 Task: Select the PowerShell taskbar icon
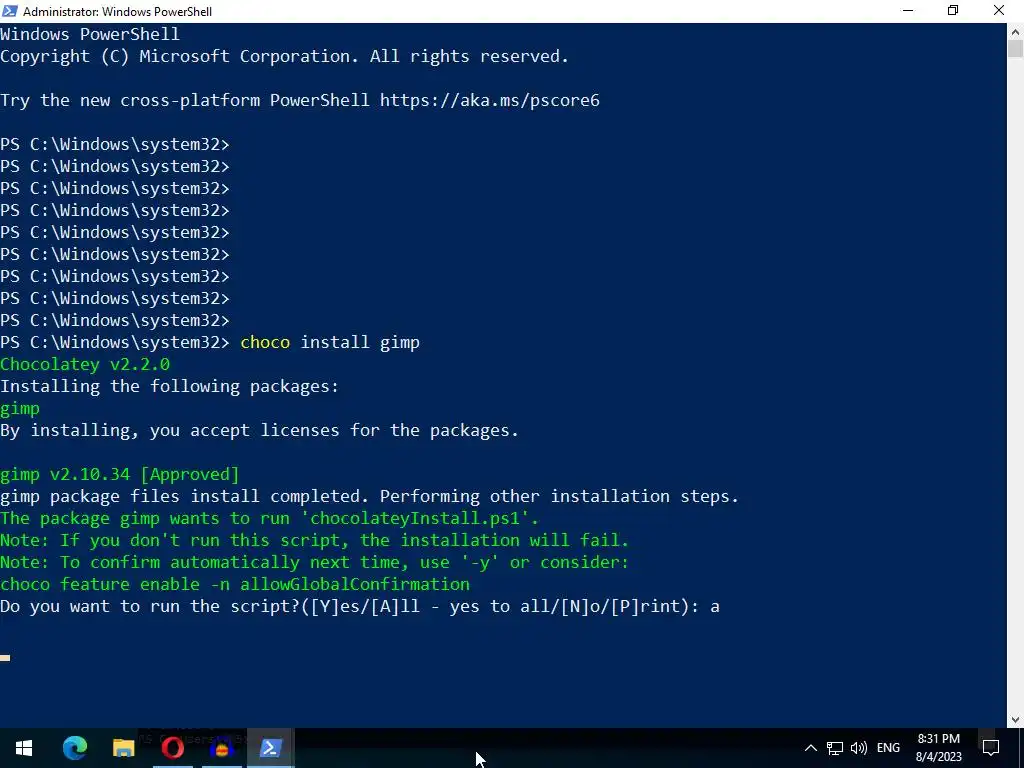coord(270,748)
